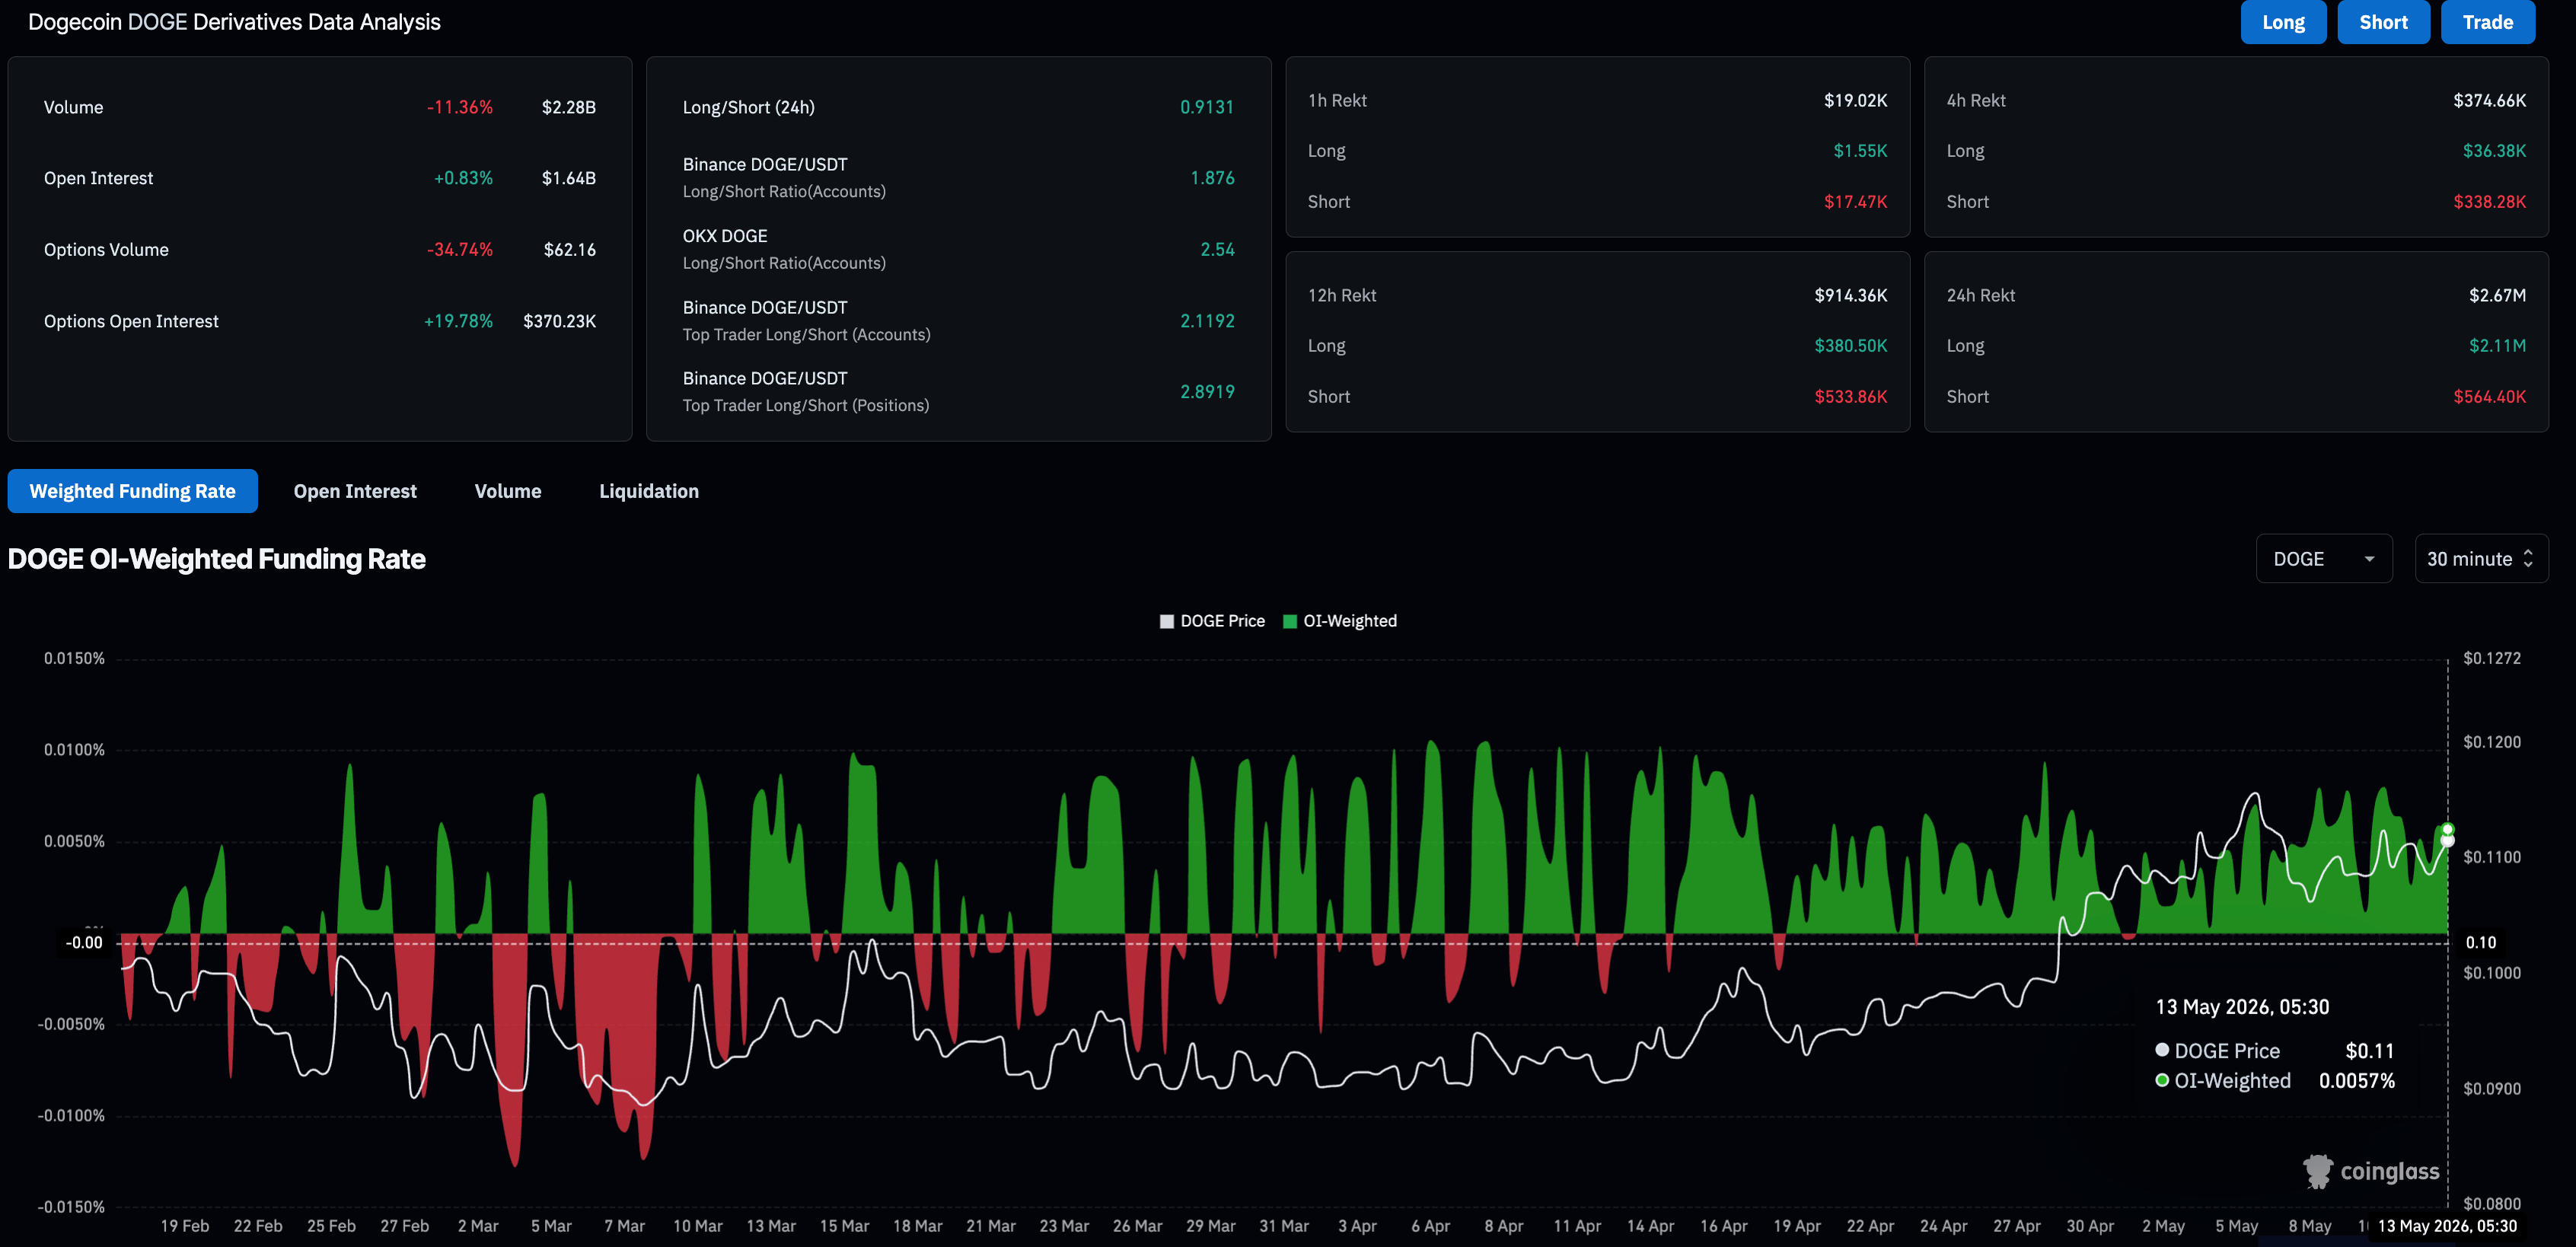Click the green data point on chart cursor
Image resolution: width=2576 pixels, height=1247 pixels.
[x=2447, y=829]
